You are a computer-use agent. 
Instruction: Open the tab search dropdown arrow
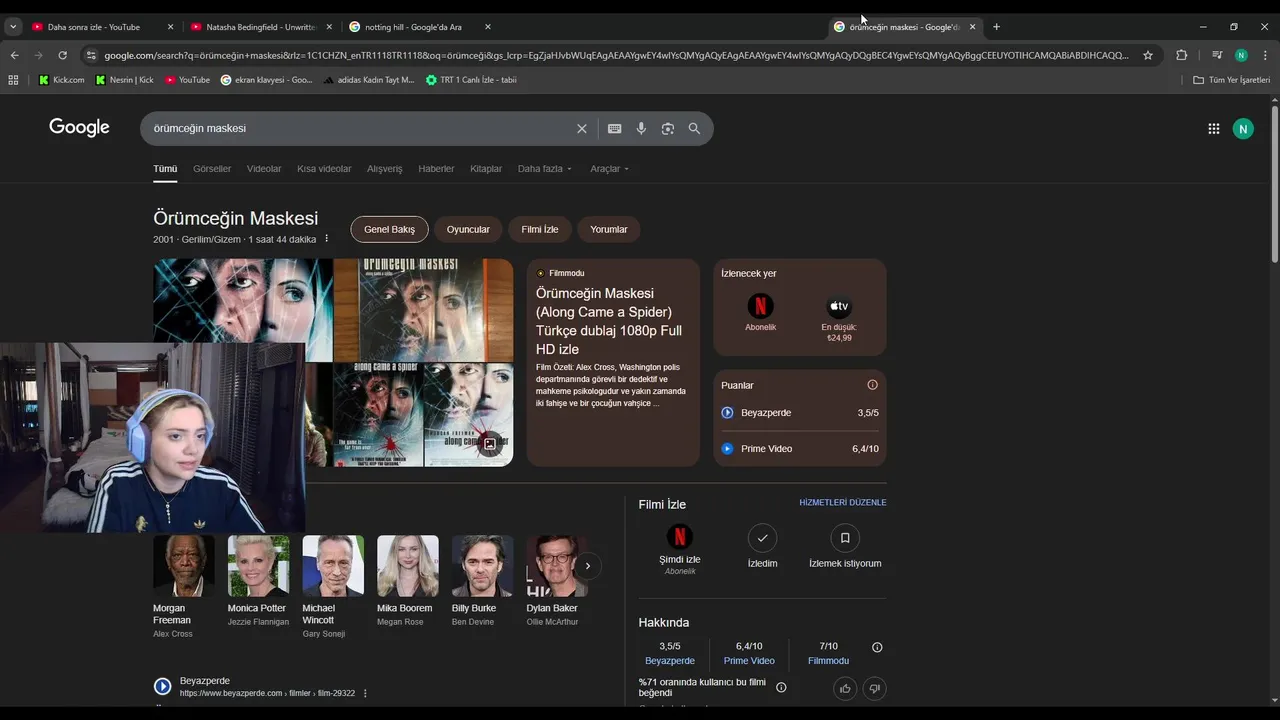point(13,27)
